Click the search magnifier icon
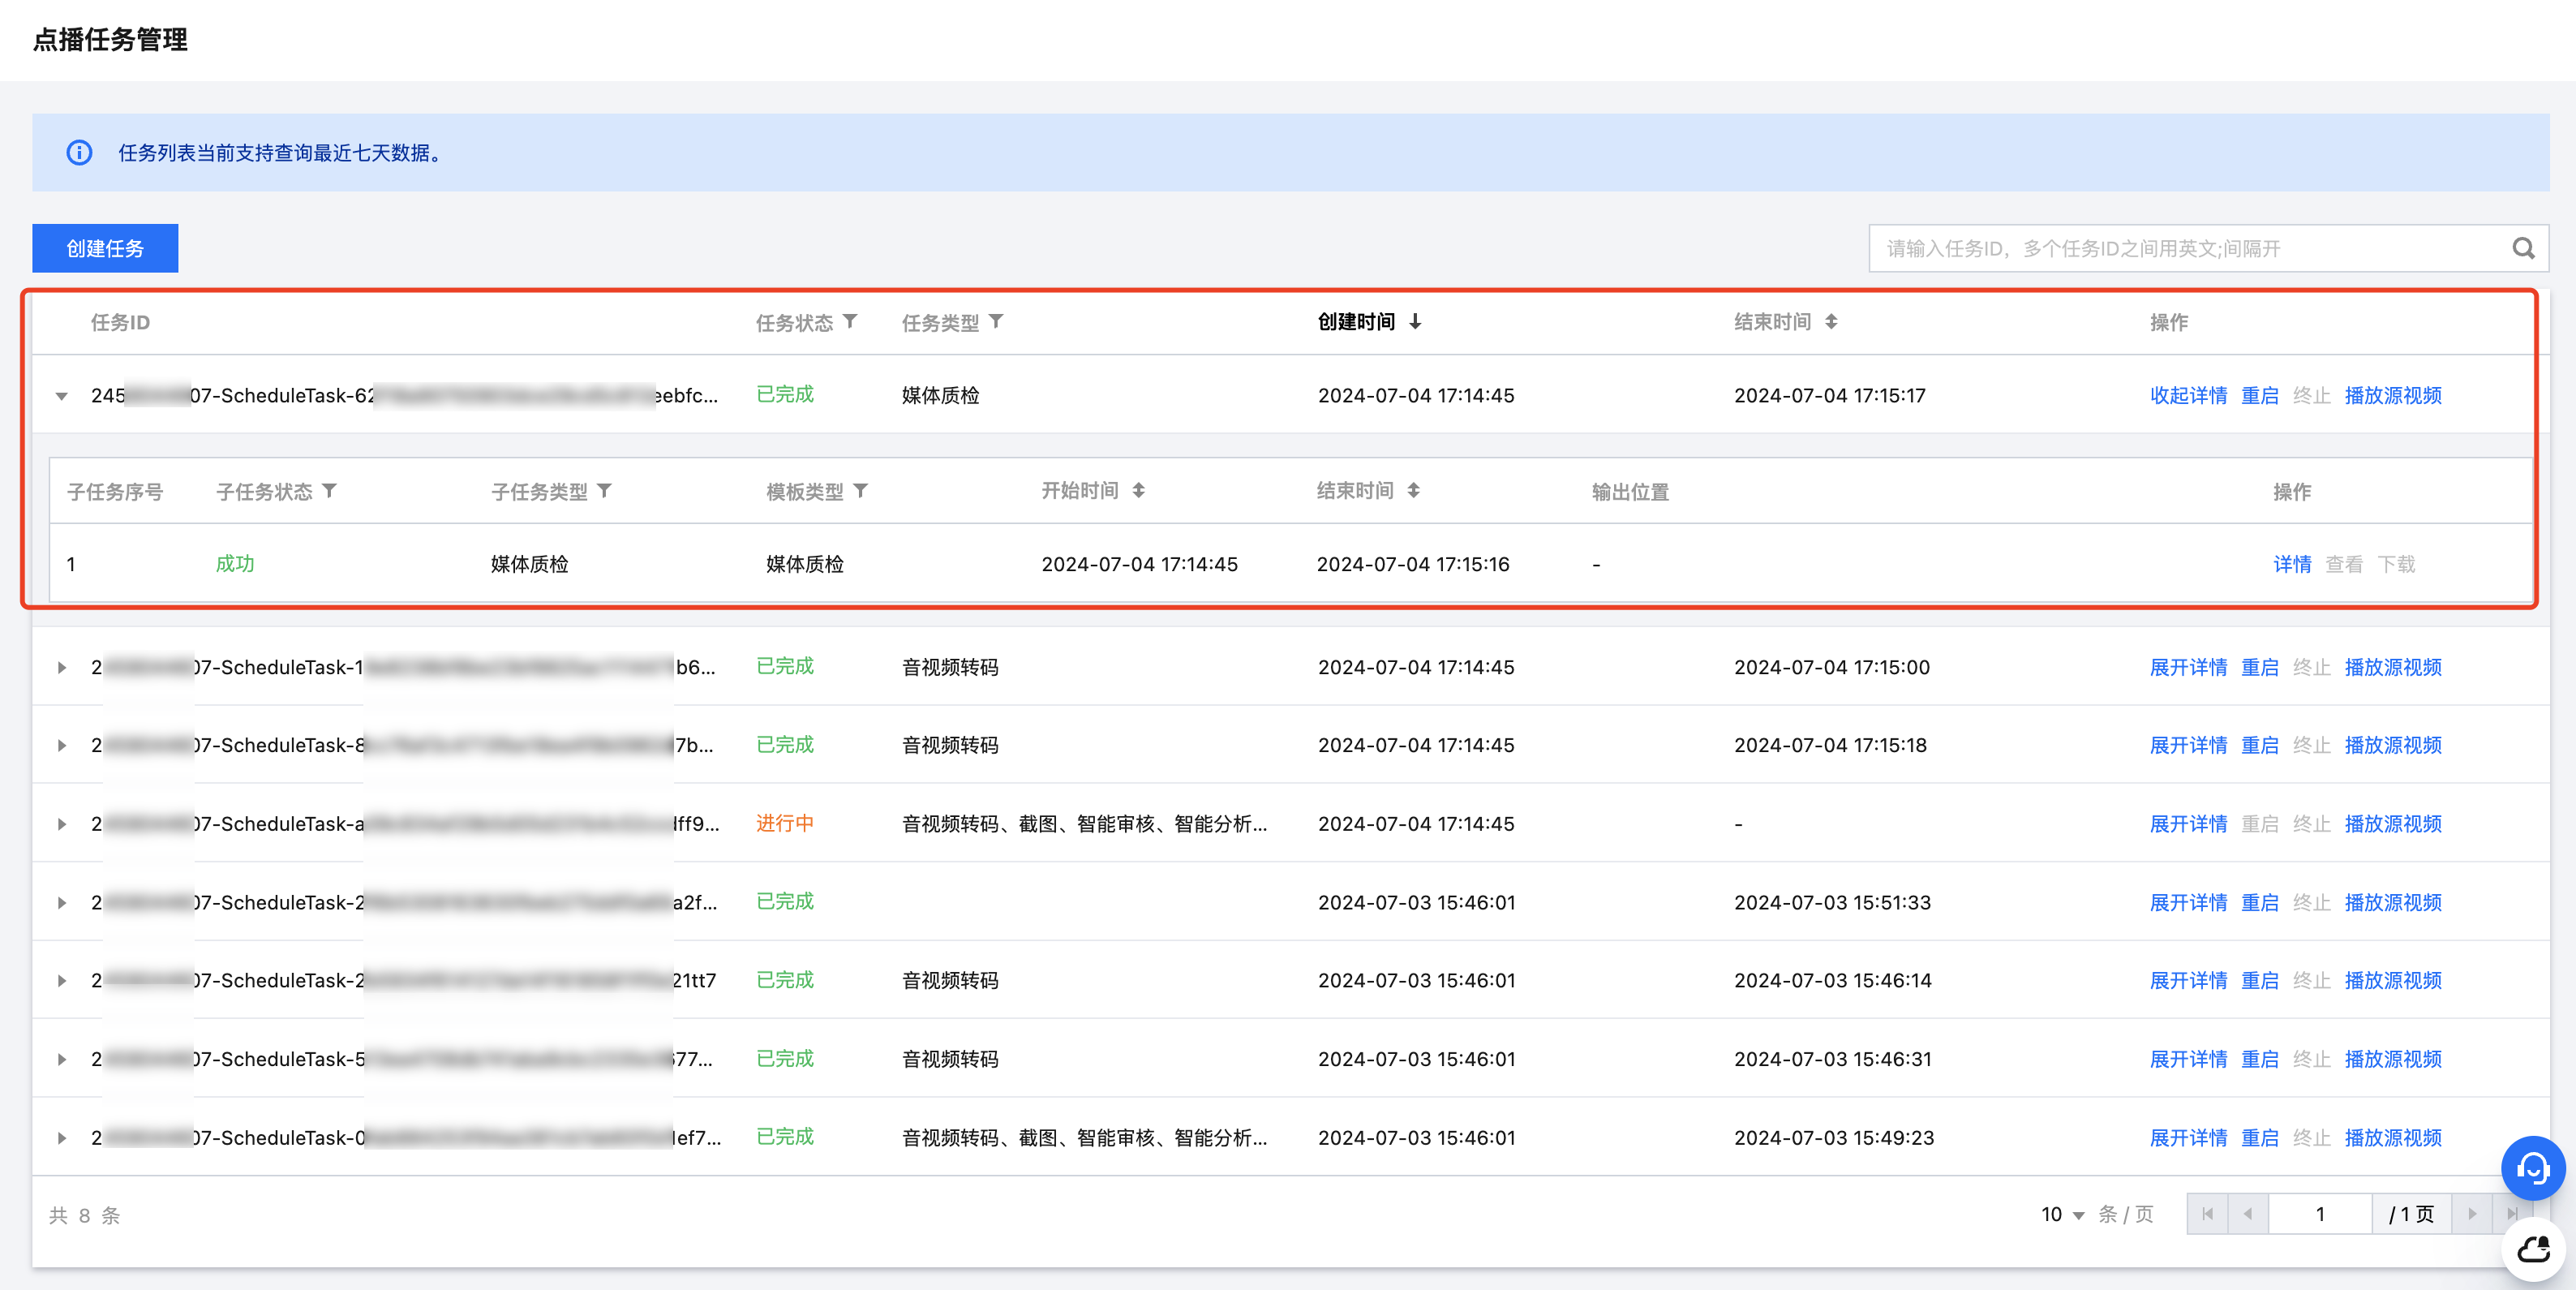 [x=2522, y=248]
